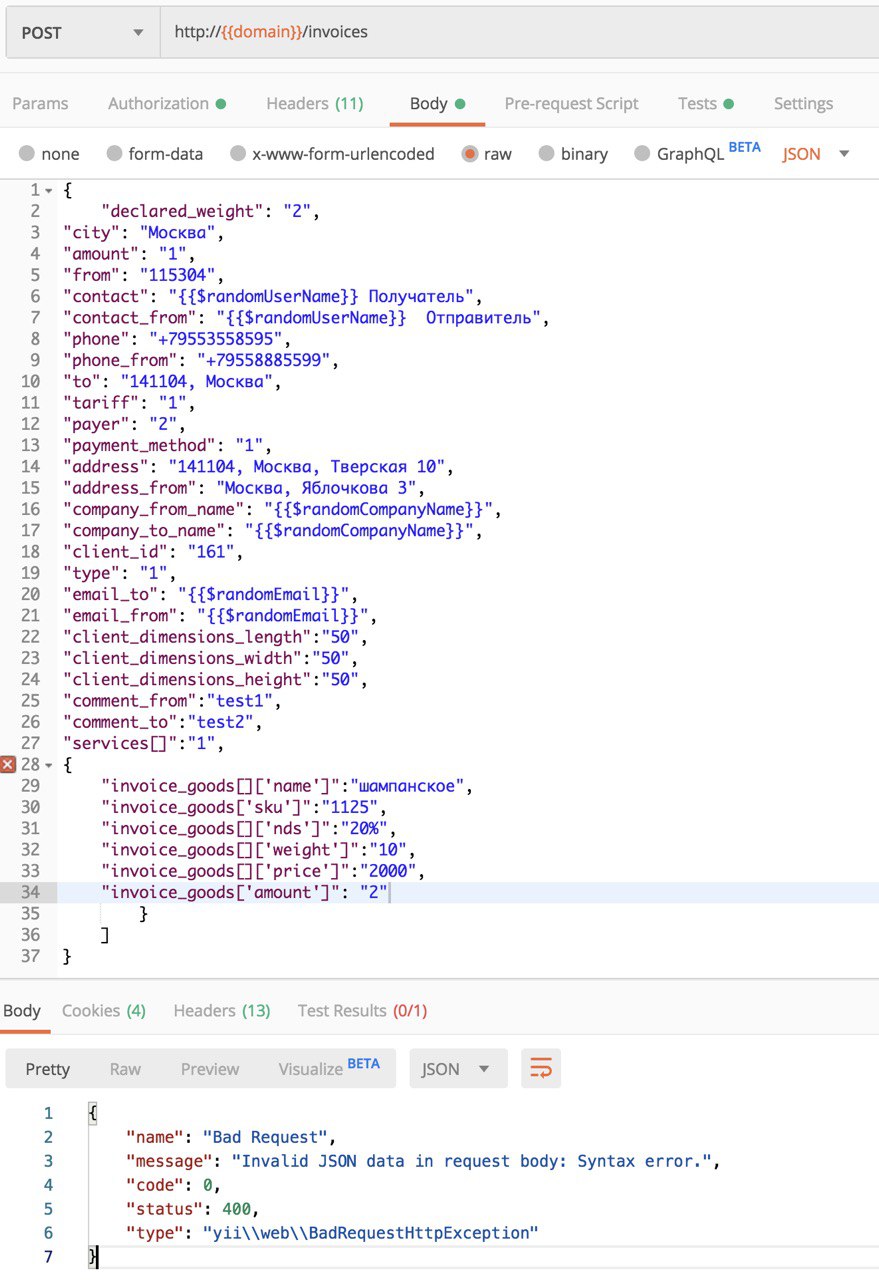Click the declared_weight line in editor

coord(208,211)
